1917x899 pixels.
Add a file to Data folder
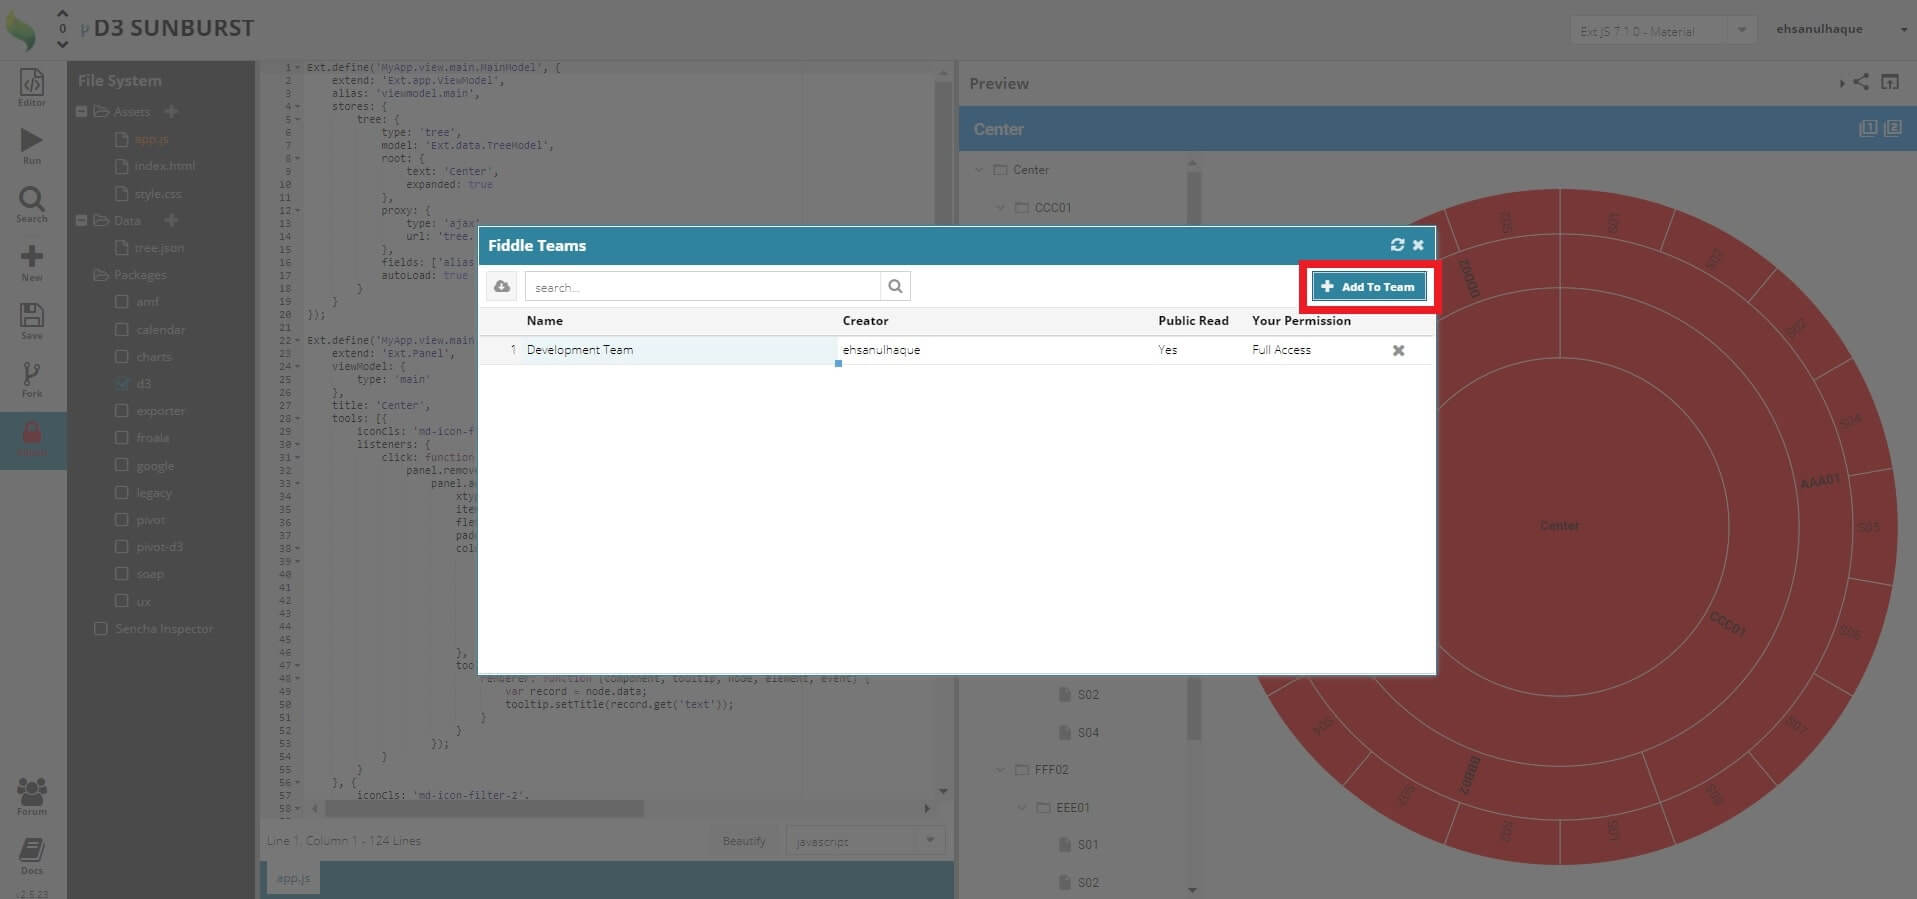click(171, 220)
